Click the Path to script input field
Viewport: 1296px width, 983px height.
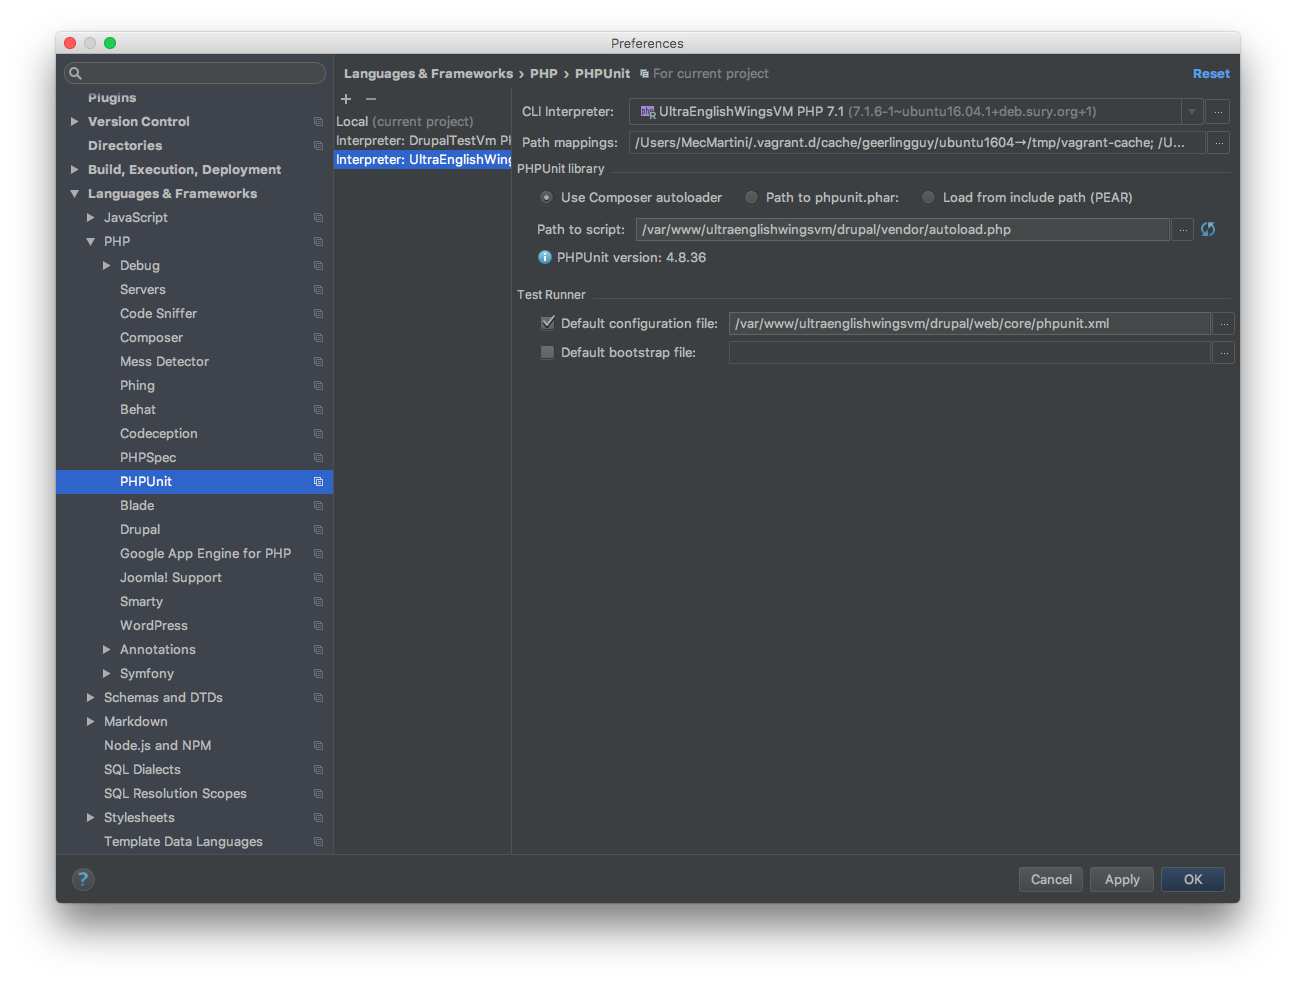pos(902,230)
